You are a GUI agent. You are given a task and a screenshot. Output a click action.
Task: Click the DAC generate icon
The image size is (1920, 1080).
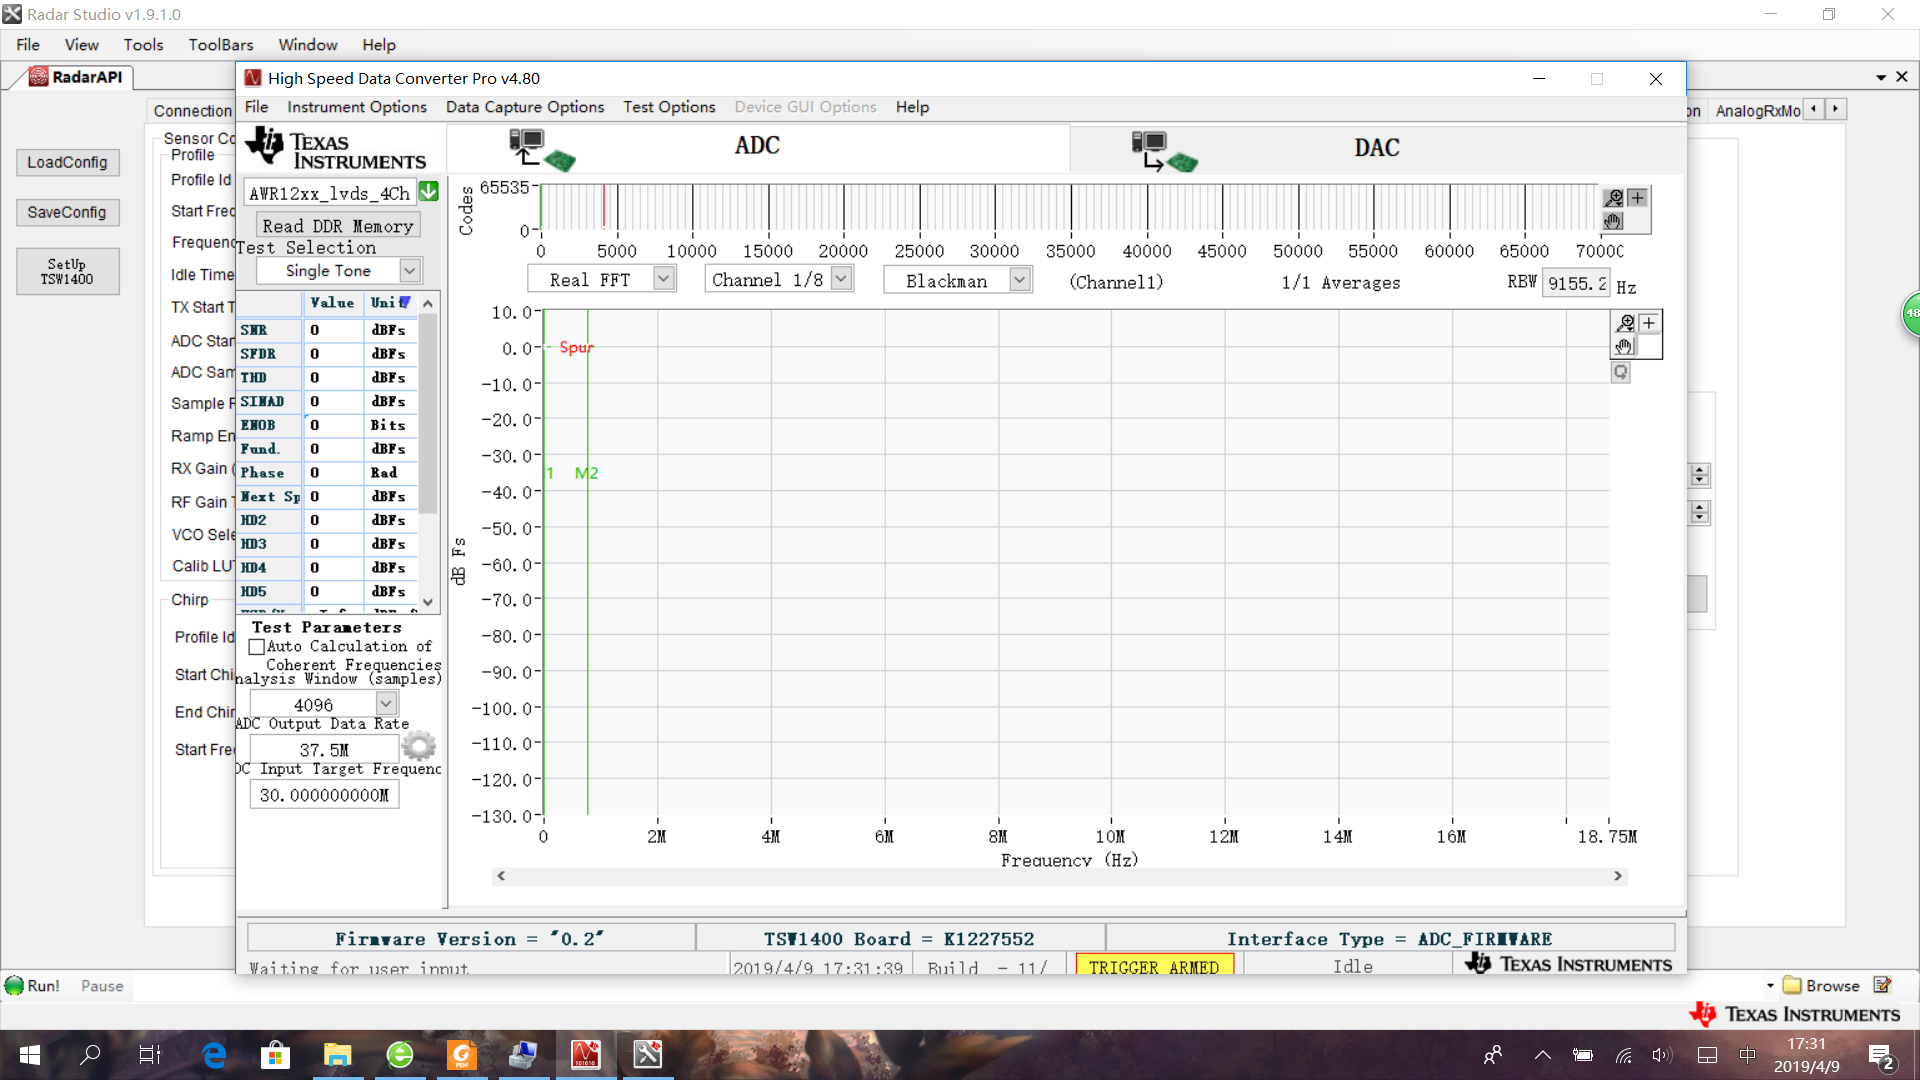[1165, 150]
